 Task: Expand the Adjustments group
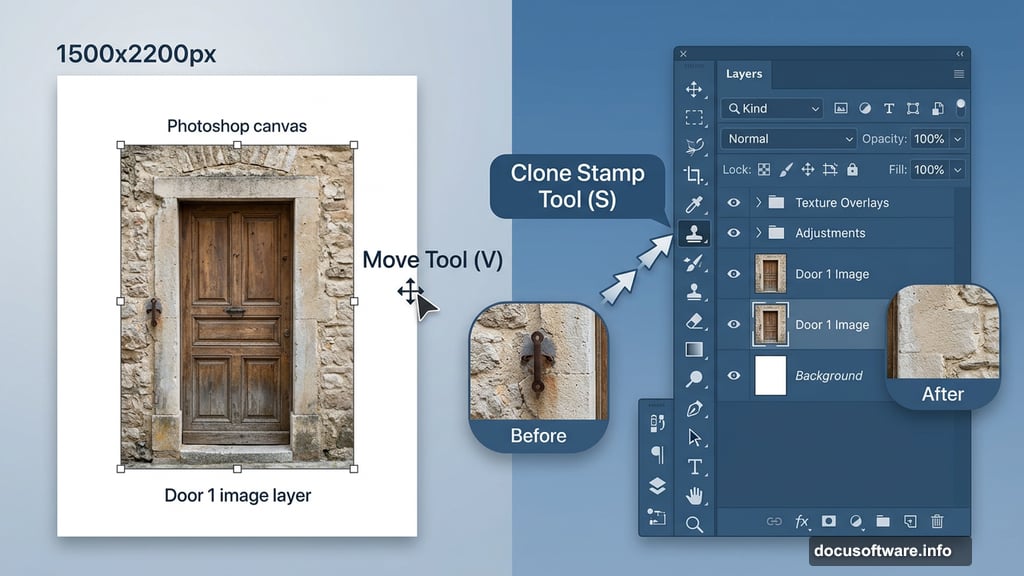[758, 233]
